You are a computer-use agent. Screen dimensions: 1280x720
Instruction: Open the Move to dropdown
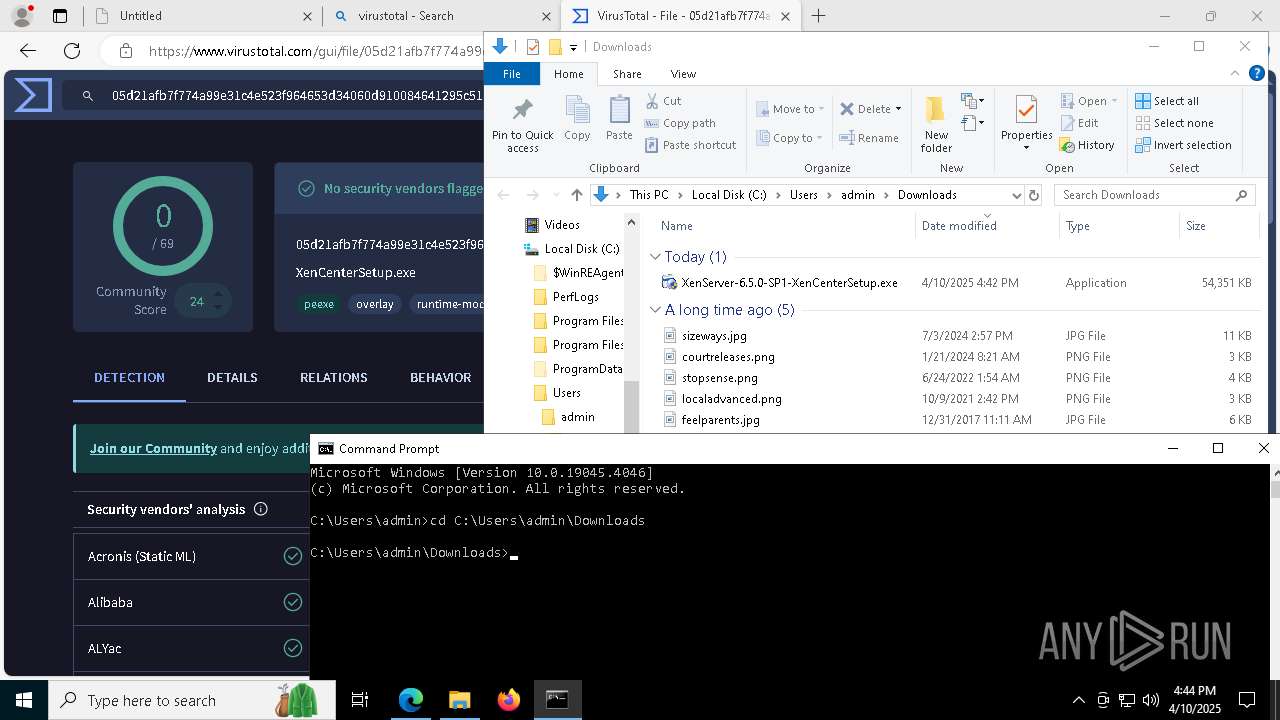(790, 109)
